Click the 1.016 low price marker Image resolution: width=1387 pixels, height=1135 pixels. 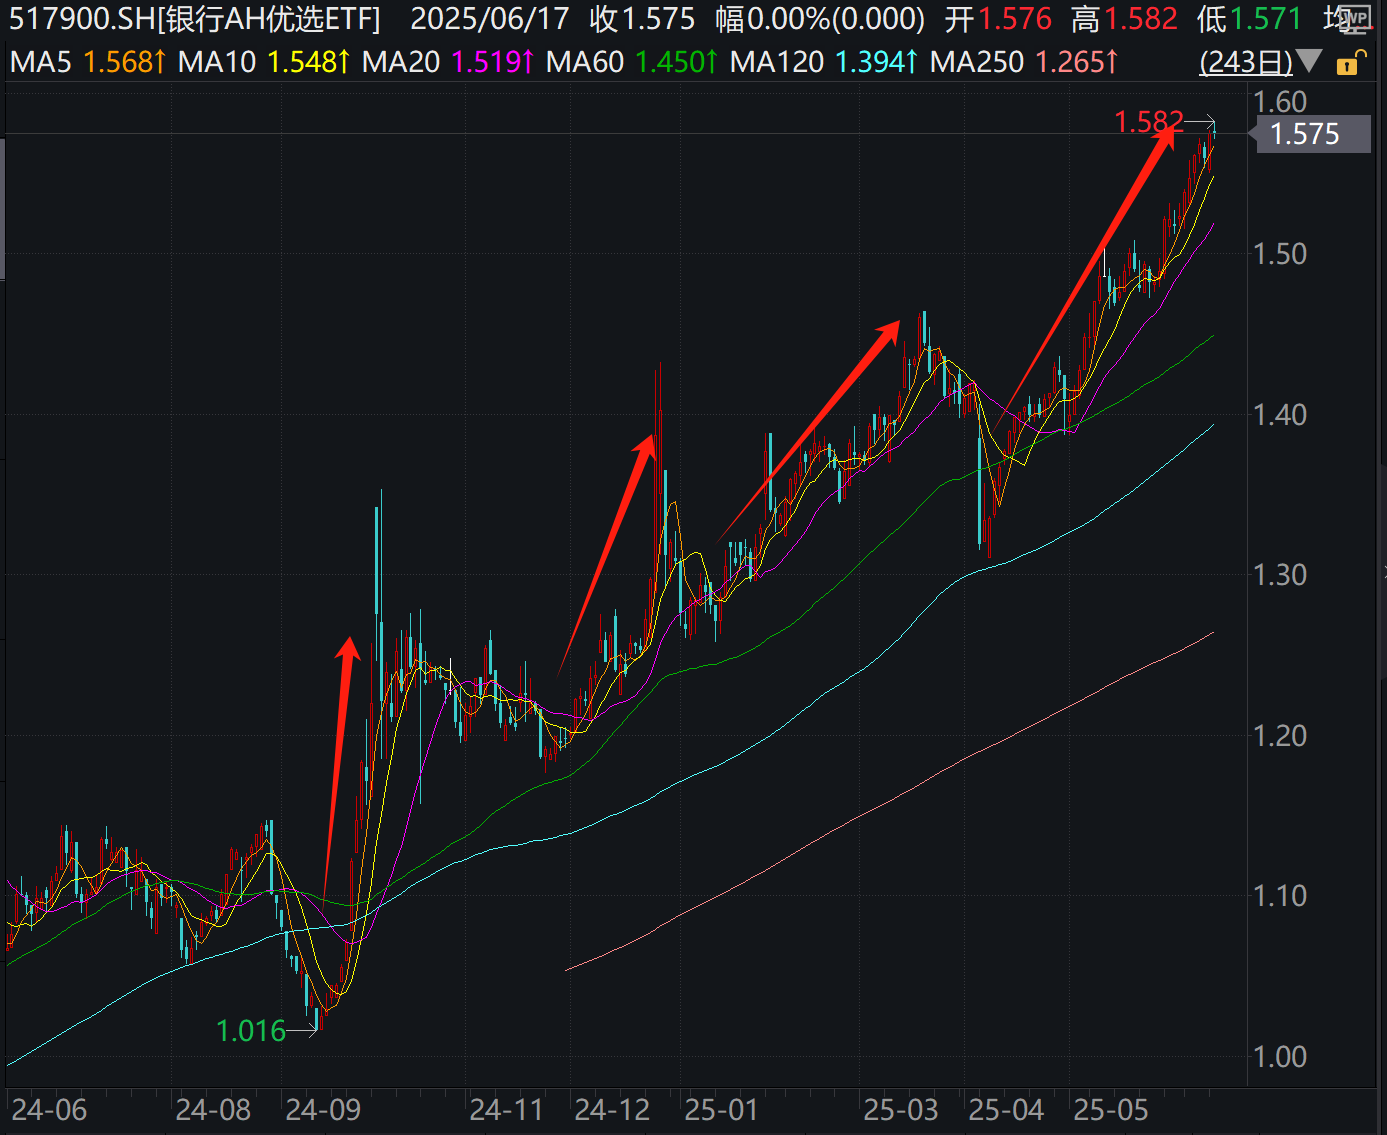tap(251, 1030)
